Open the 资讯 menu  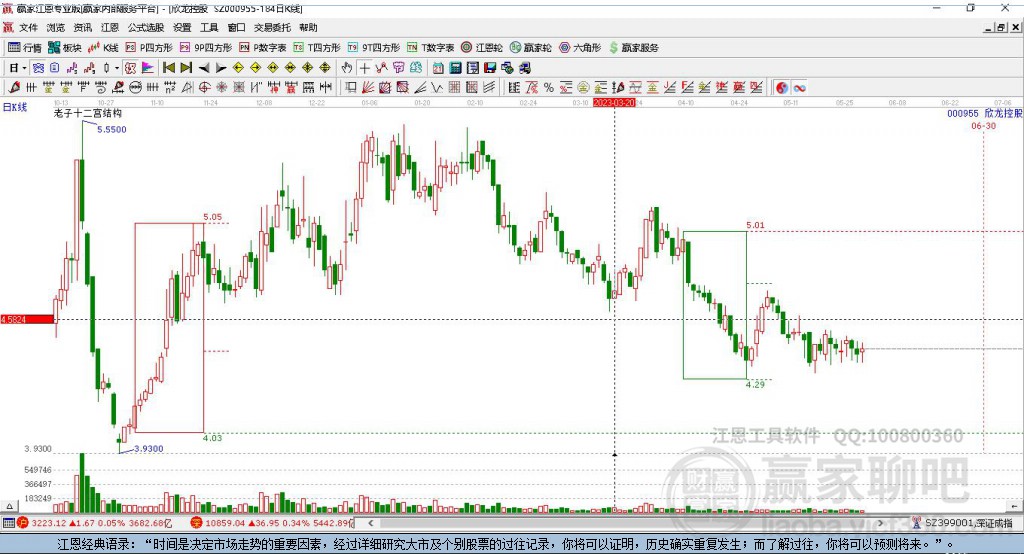(x=82, y=27)
